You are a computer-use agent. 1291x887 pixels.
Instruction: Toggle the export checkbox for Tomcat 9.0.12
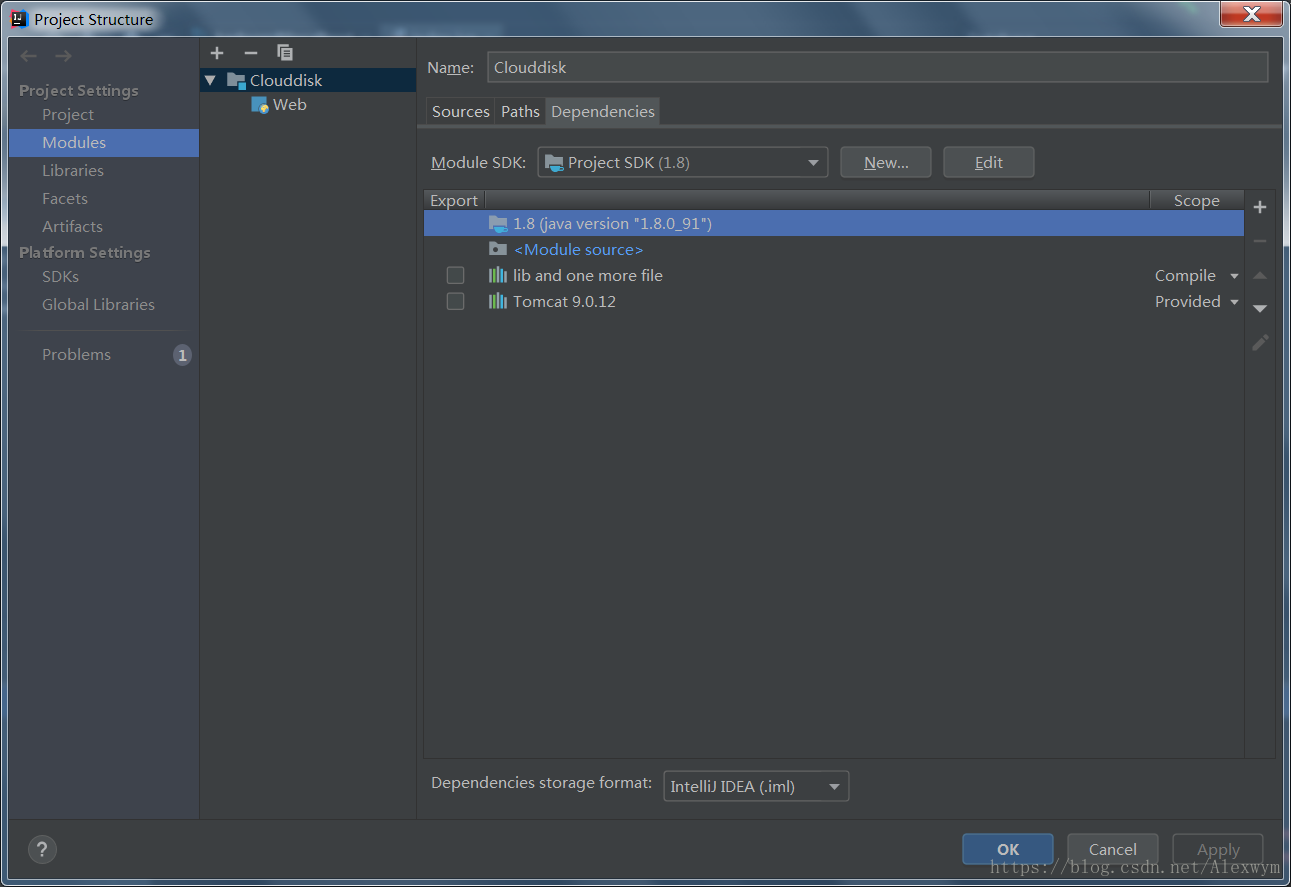click(455, 301)
